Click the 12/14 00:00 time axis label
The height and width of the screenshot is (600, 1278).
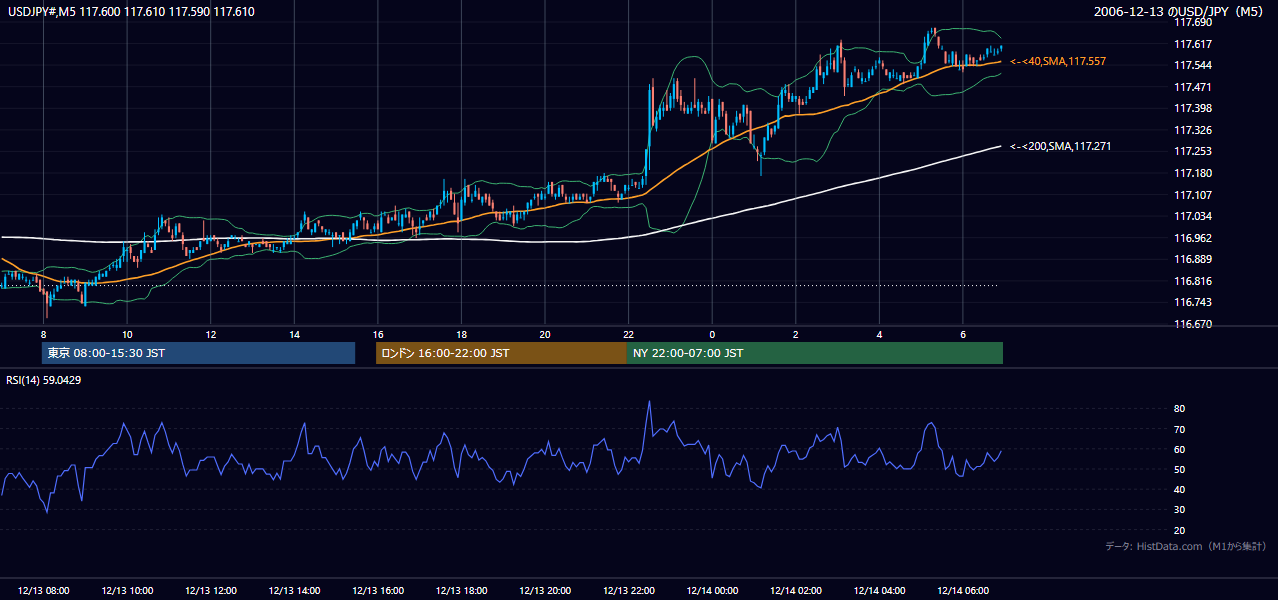[x=711, y=591]
